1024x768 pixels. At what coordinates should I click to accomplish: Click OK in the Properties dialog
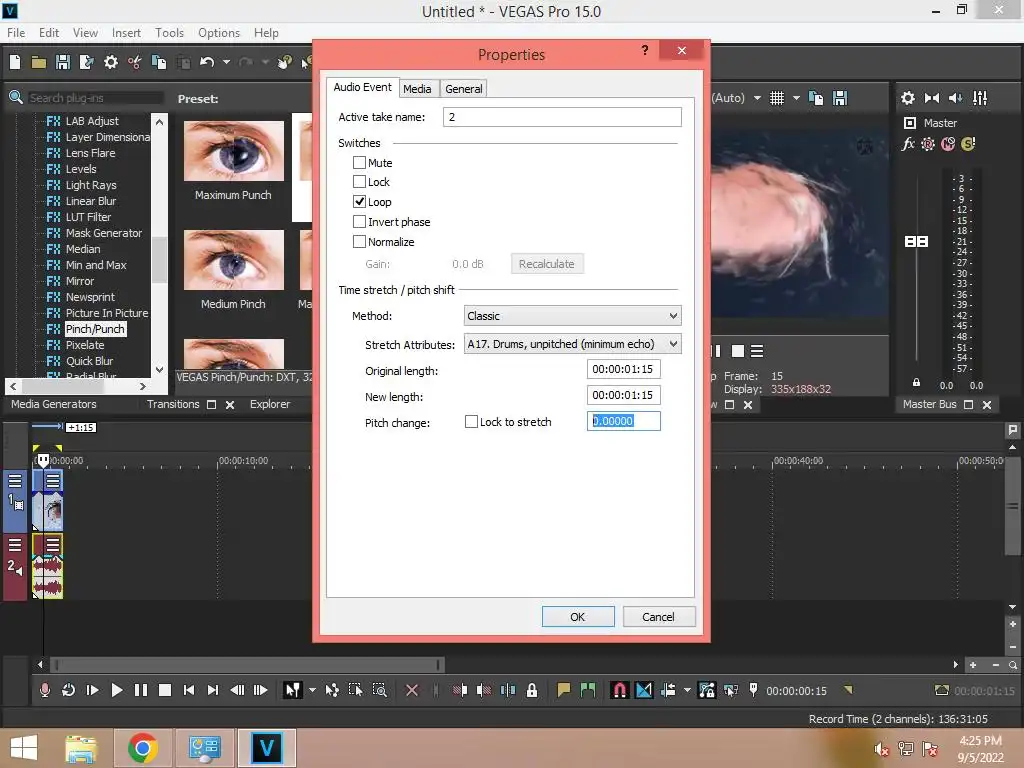pos(578,616)
